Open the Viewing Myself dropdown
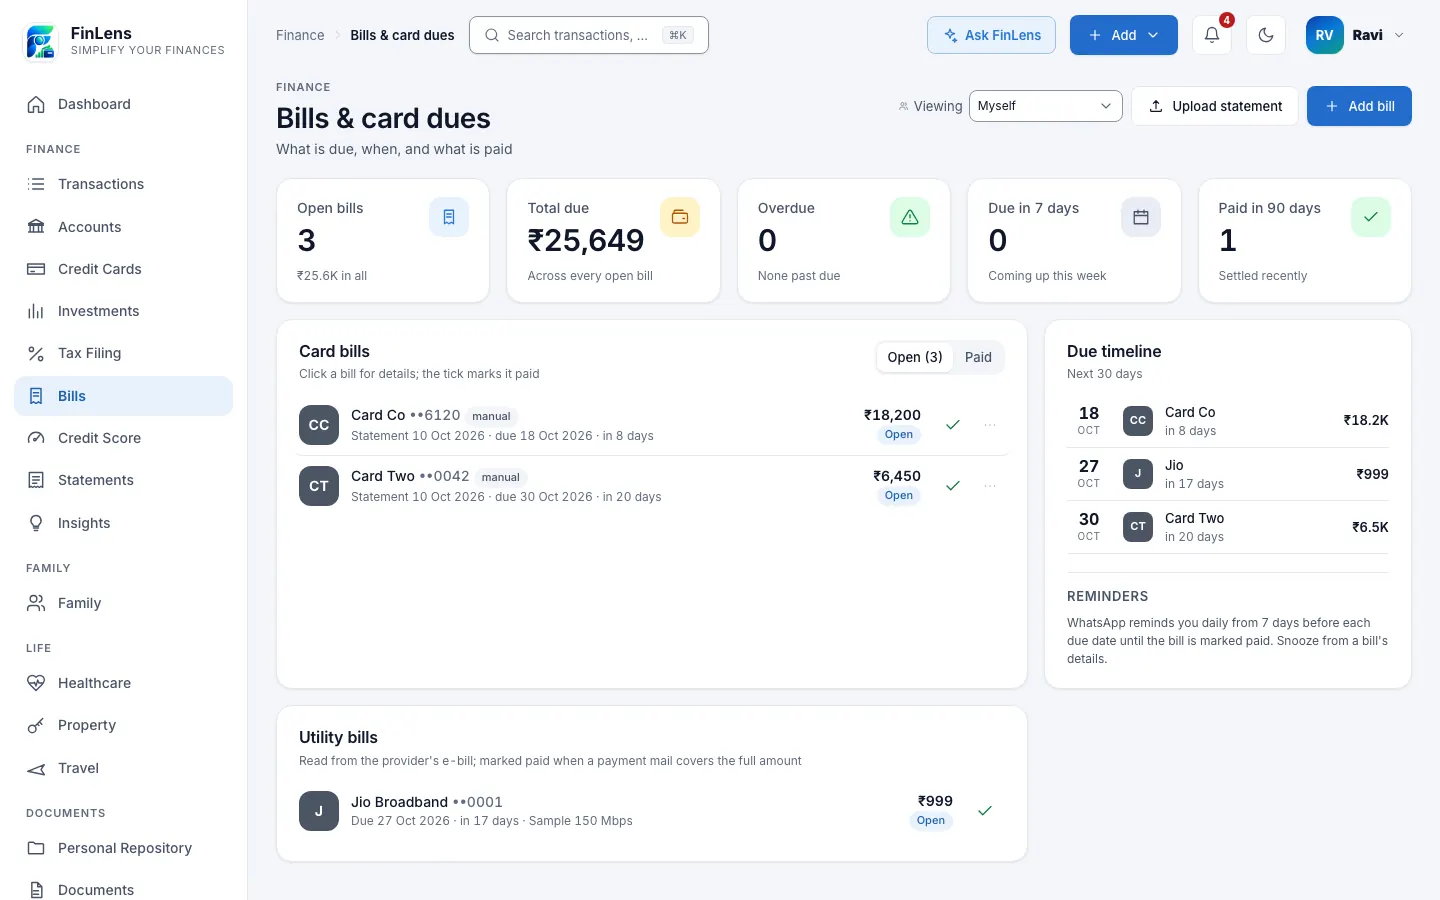The width and height of the screenshot is (1440, 900). pos(1045,106)
